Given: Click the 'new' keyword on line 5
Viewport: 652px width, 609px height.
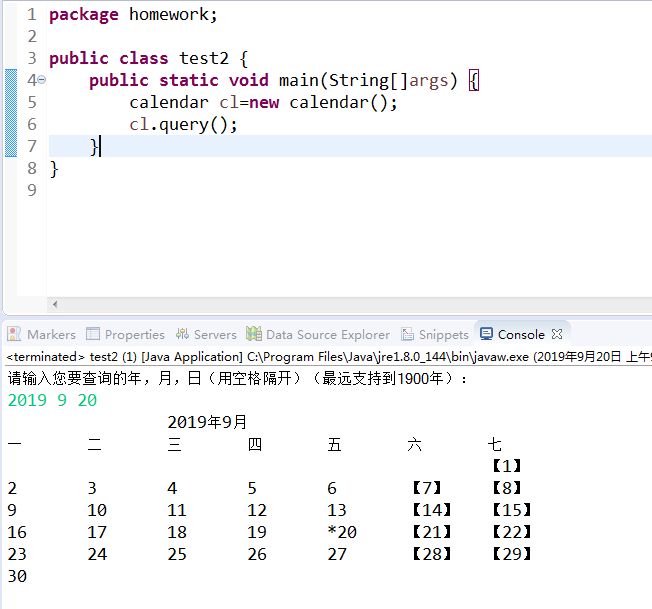Looking at the screenshot, I should [x=264, y=102].
